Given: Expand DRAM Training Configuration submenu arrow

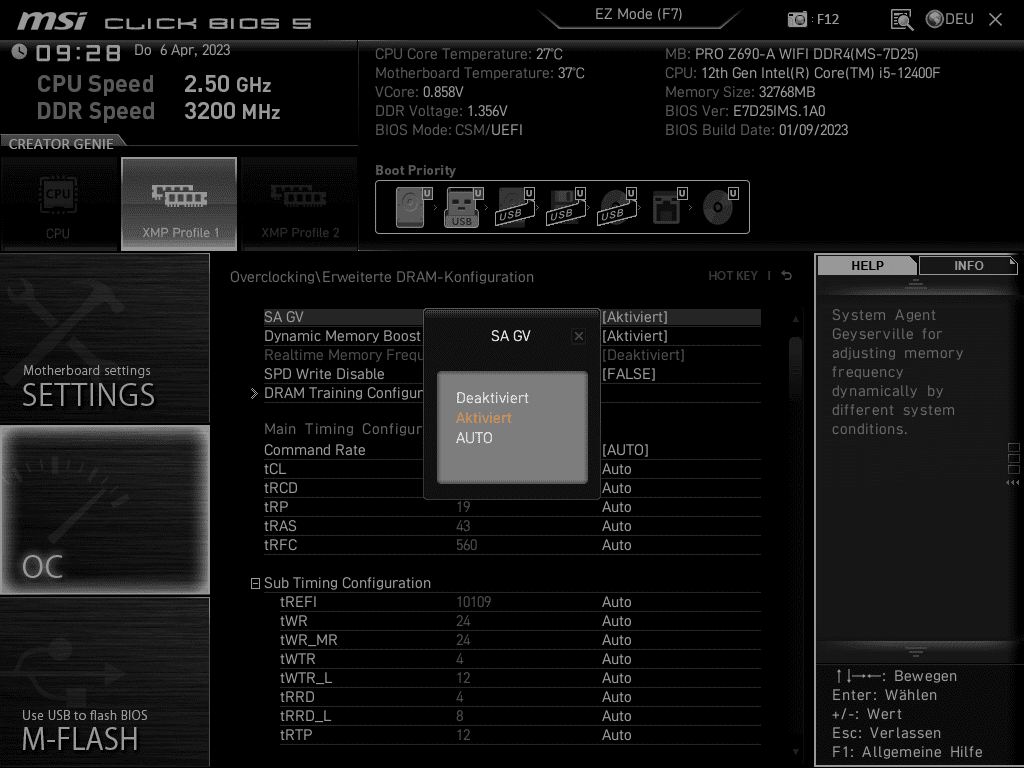Looking at the screenshot, I should [x=254, y=393].
